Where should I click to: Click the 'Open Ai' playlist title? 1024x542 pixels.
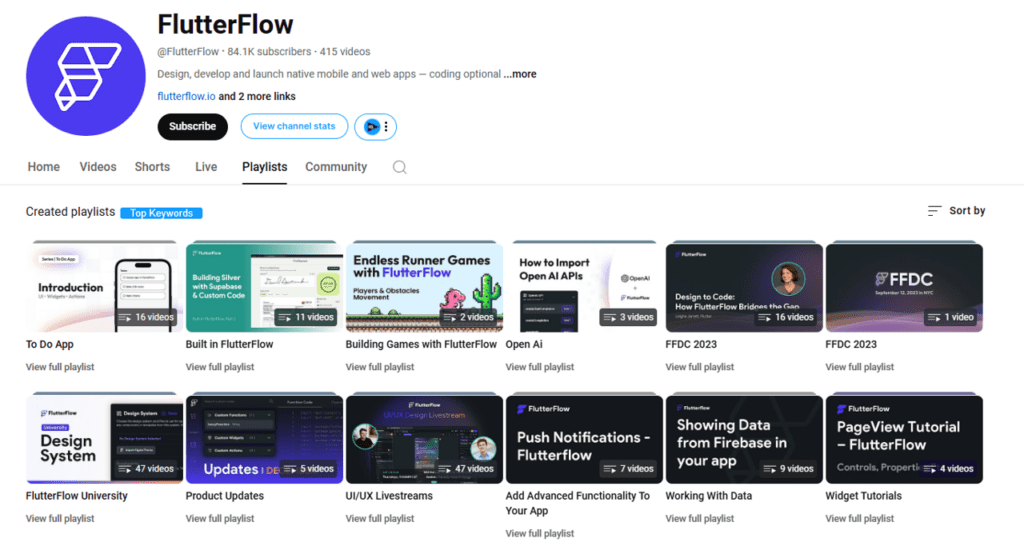[x=524, y=344]
